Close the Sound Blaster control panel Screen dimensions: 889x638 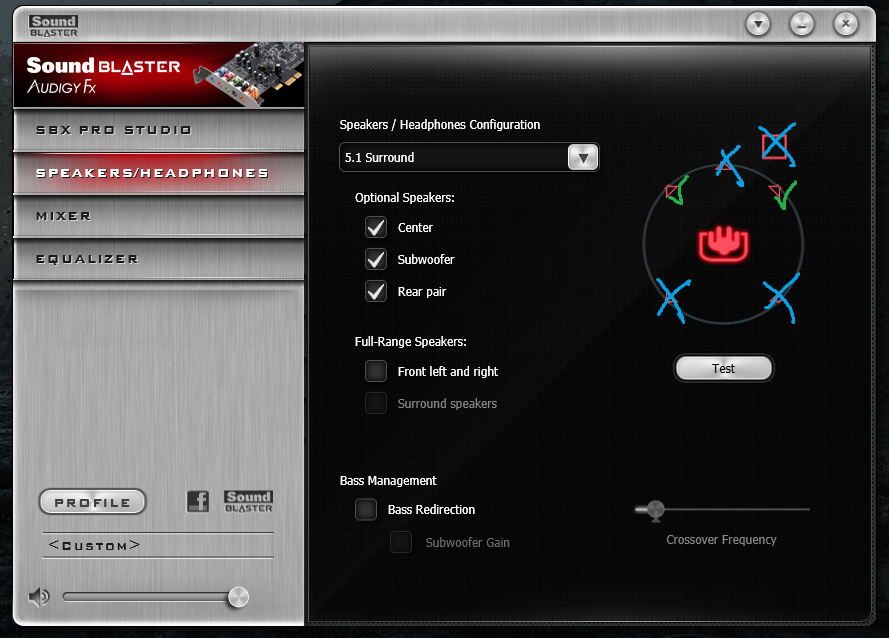845,24
